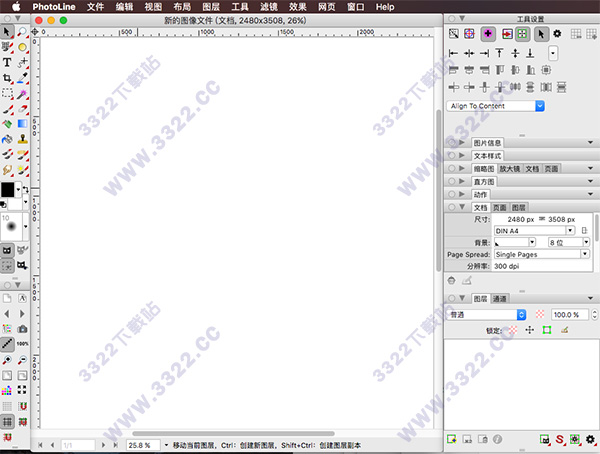Click the zoom in magnifier icon
Image resolution: width=600 pixels, height=454 pixels.
(x=7, y=360)
